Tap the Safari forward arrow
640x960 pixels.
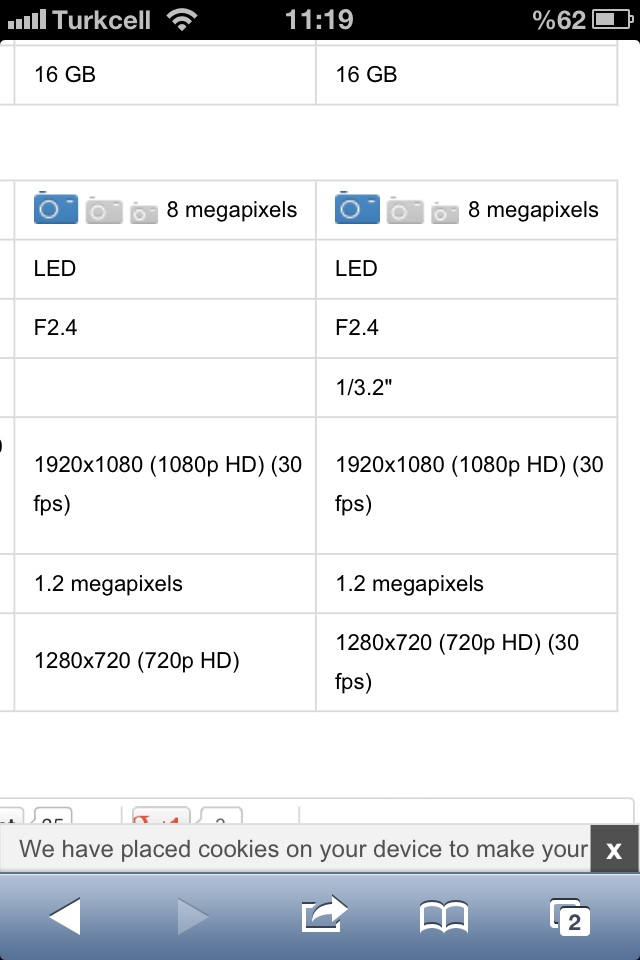tap(193, 916)
